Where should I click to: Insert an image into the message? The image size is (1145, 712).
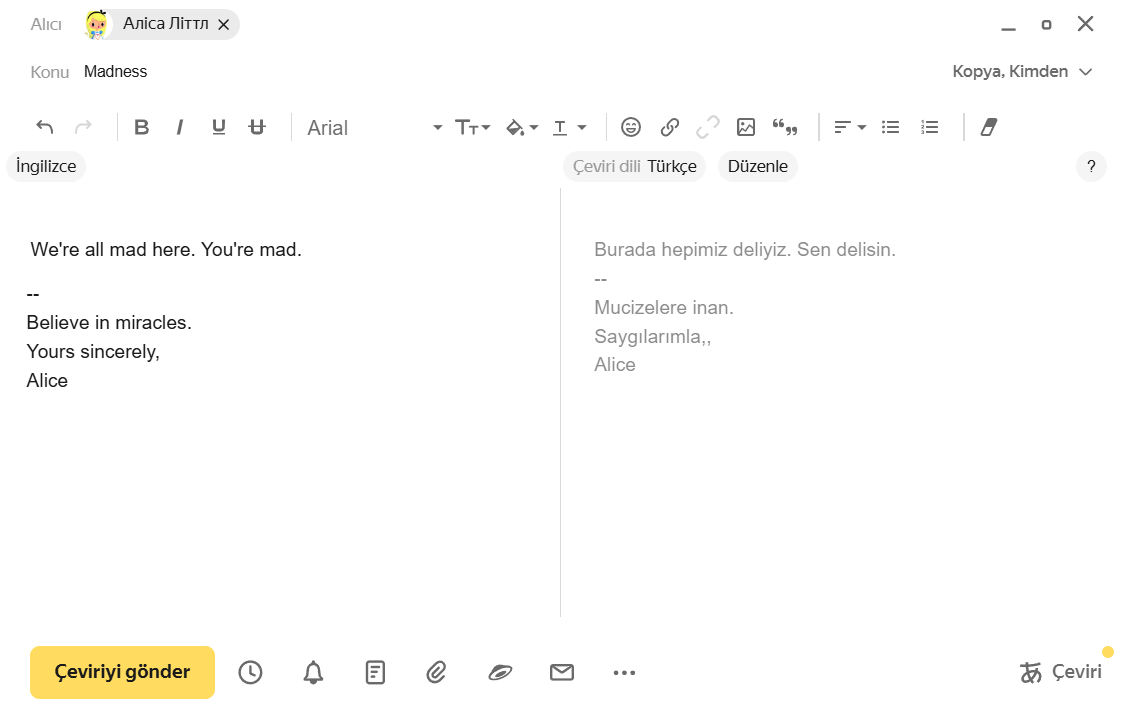[x=746, y=127]
